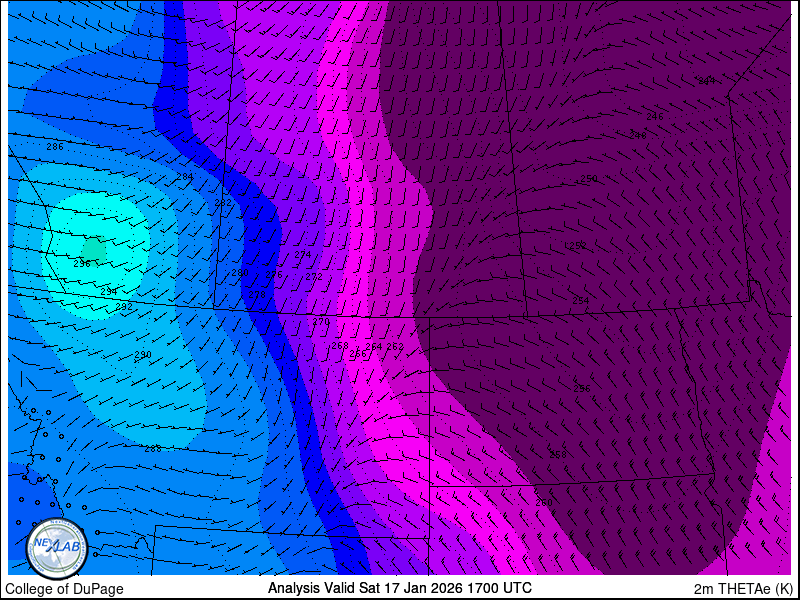Click the 274 contour label
The height and width of the screenshot is (600, 800).
[x=303, y=254]
